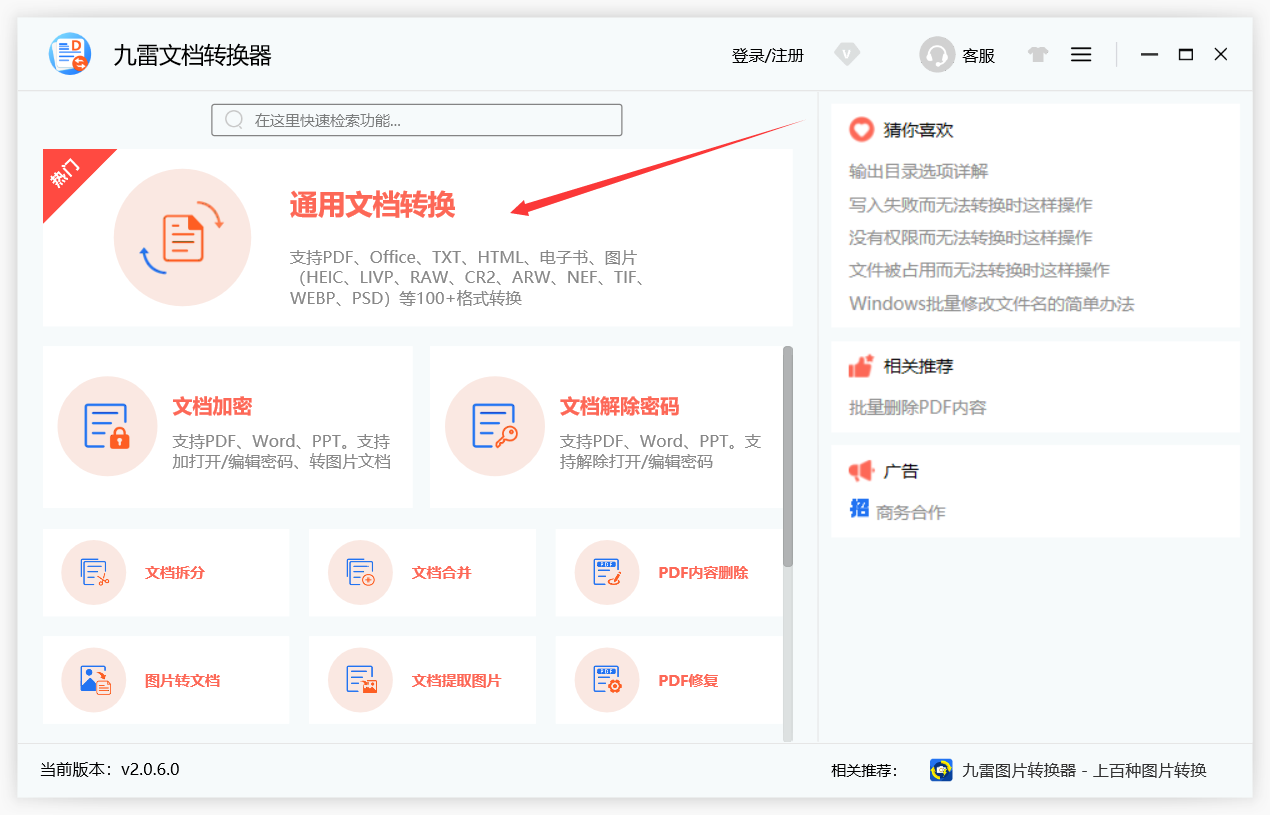This screenshot has height=815, width=1270.
Task: Click the 广告 megaphone icon
Action: (x=861, y=471)
